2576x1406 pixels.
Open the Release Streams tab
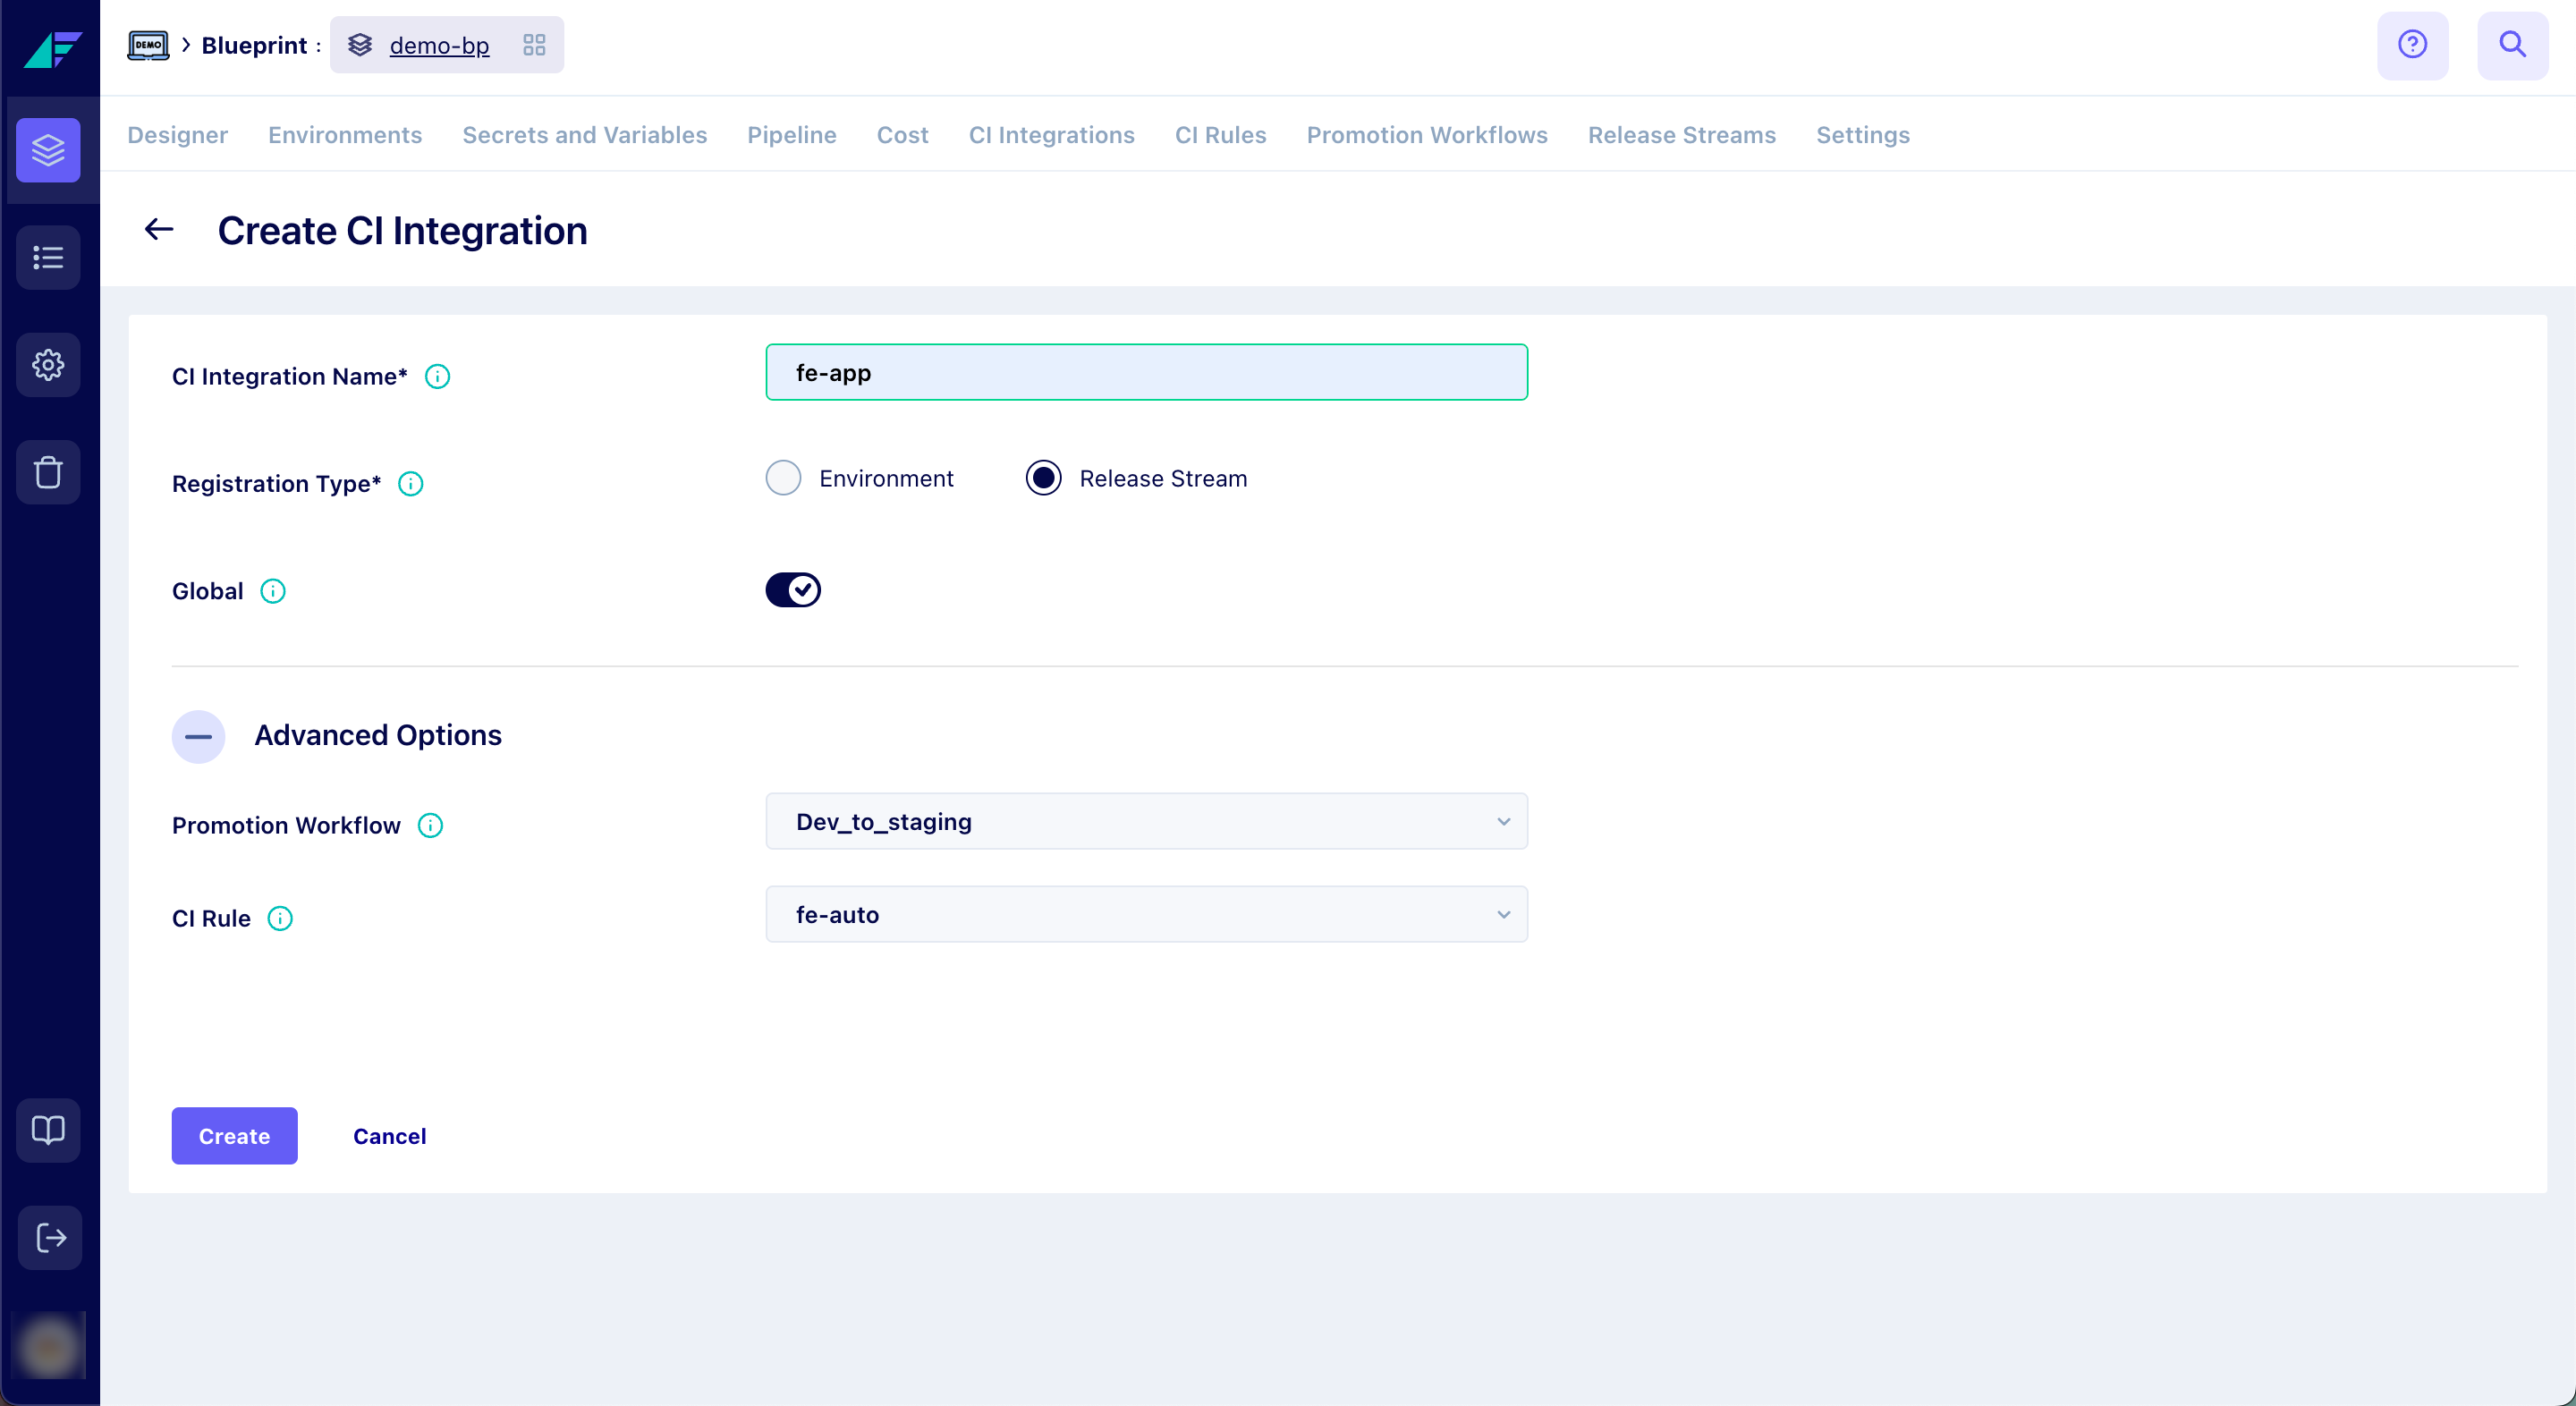point(1681,135)
